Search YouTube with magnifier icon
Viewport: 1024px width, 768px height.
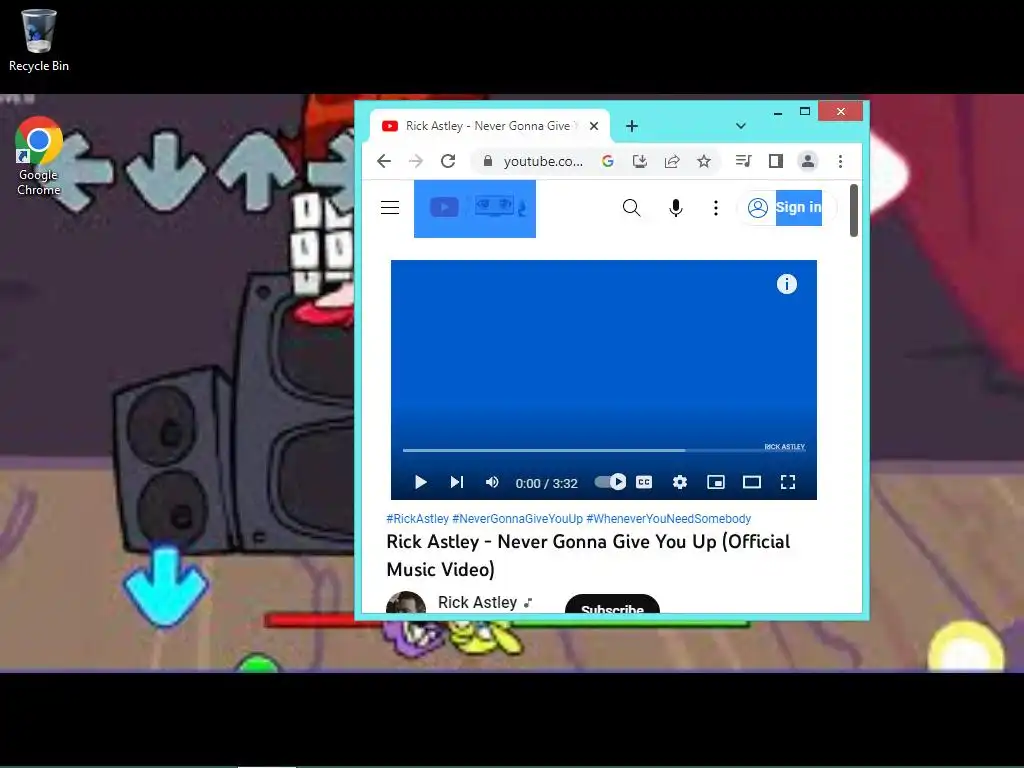point(632,208)
